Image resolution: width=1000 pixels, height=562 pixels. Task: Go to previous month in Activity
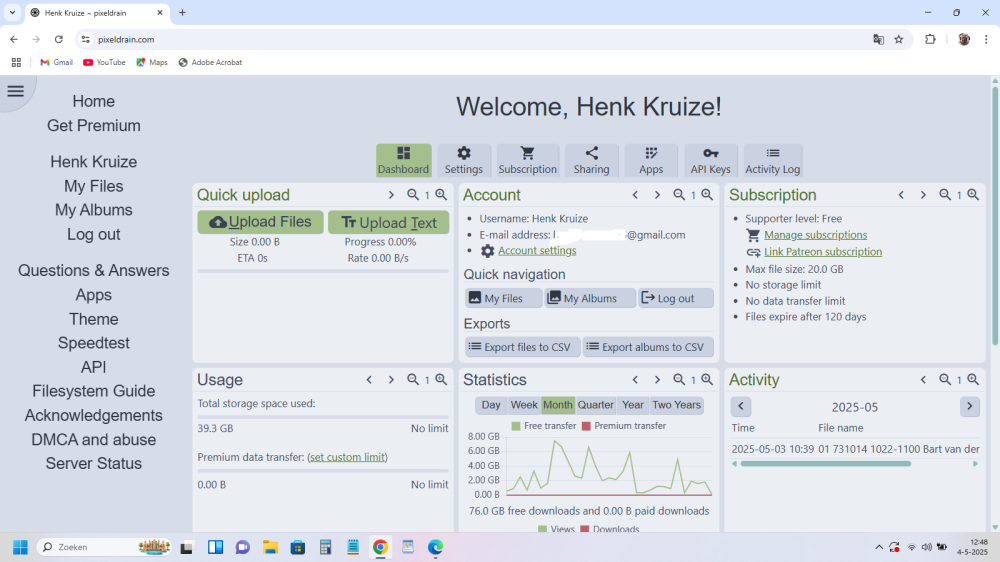pos(741,407)
